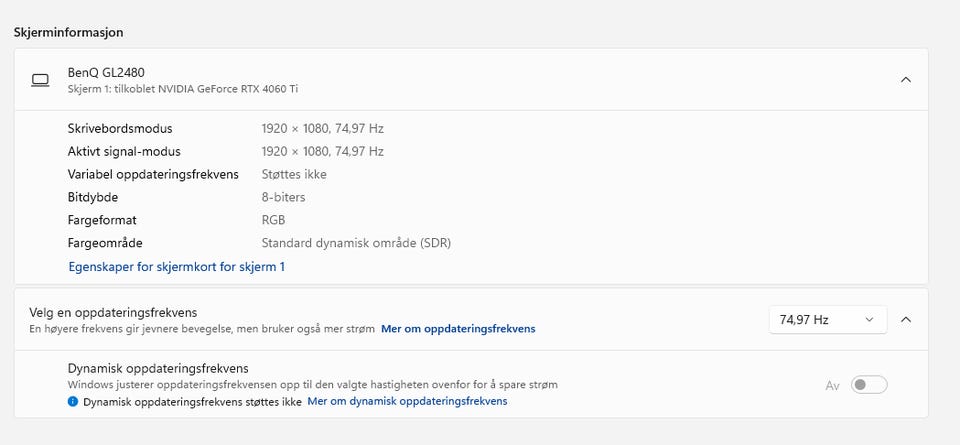
Task: Click the BenQ GL2480 display name
Action: coord(106,73)
